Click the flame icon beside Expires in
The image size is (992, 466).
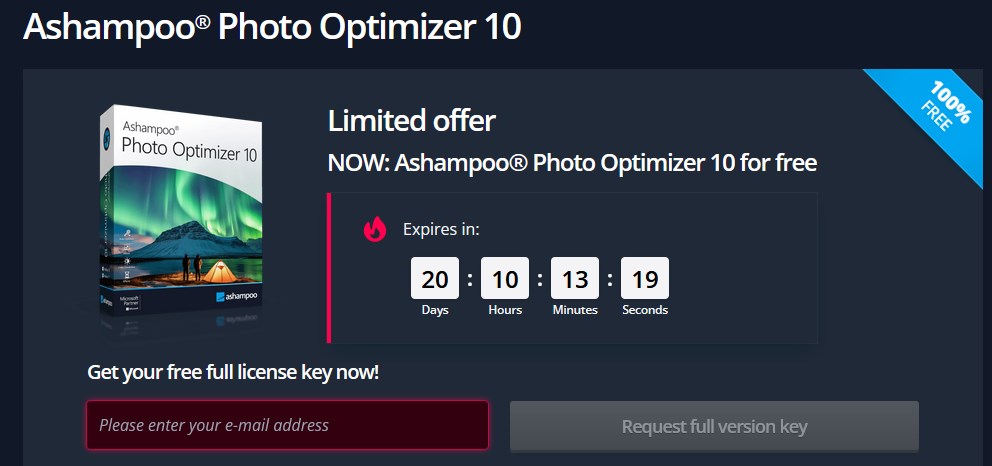click(x=375, y=230)
